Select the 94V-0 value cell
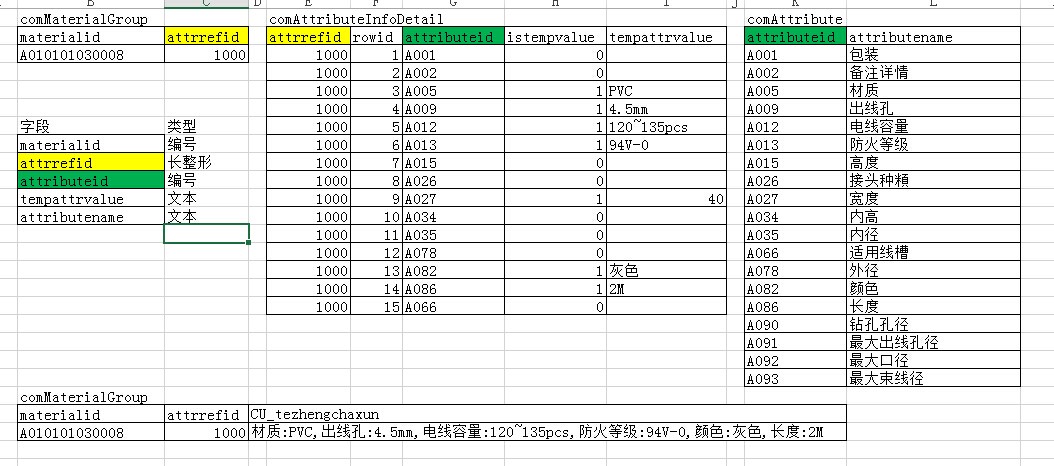This screenshot has width=1054, height=466. 666,145
